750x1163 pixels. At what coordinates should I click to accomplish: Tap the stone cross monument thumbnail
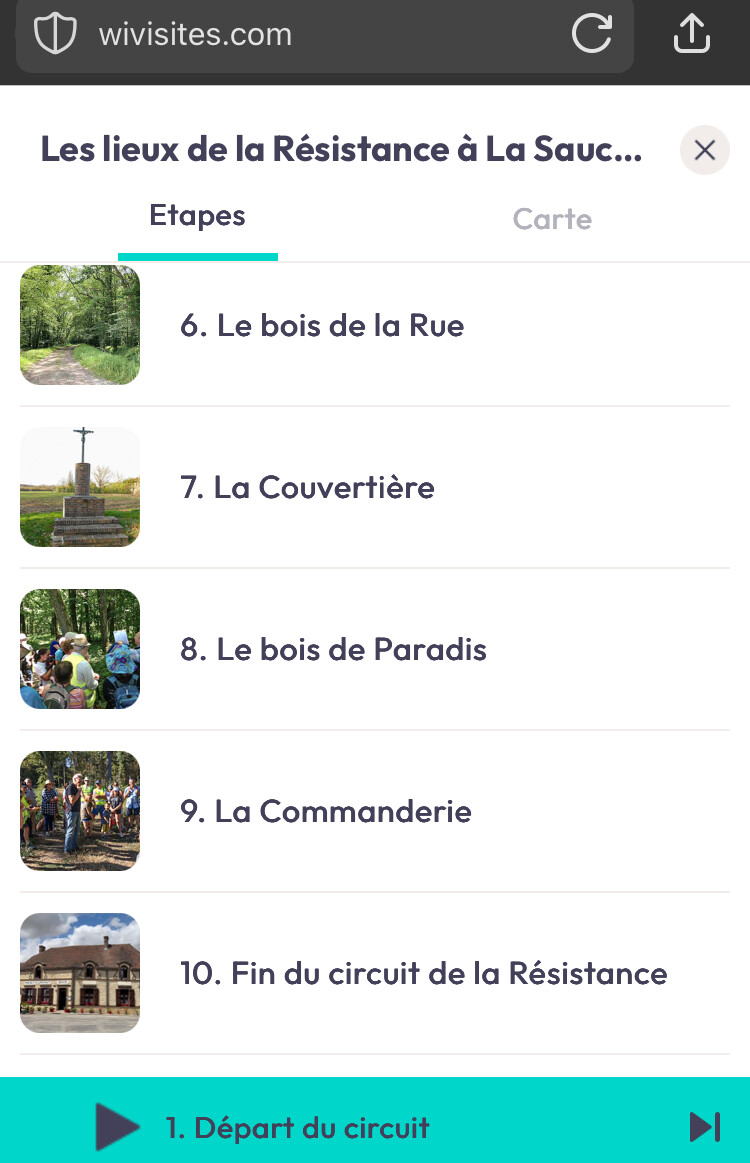point(80,487)
